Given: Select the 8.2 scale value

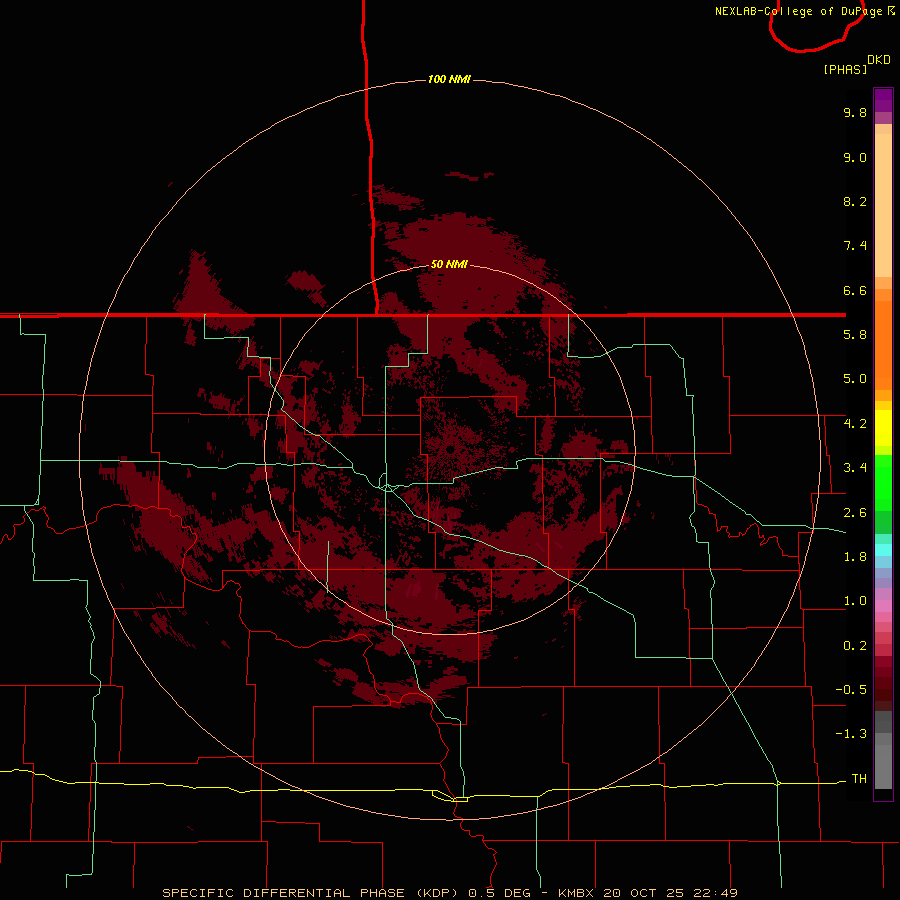Looking at the screenshot, I should click(x=855, y=201).
